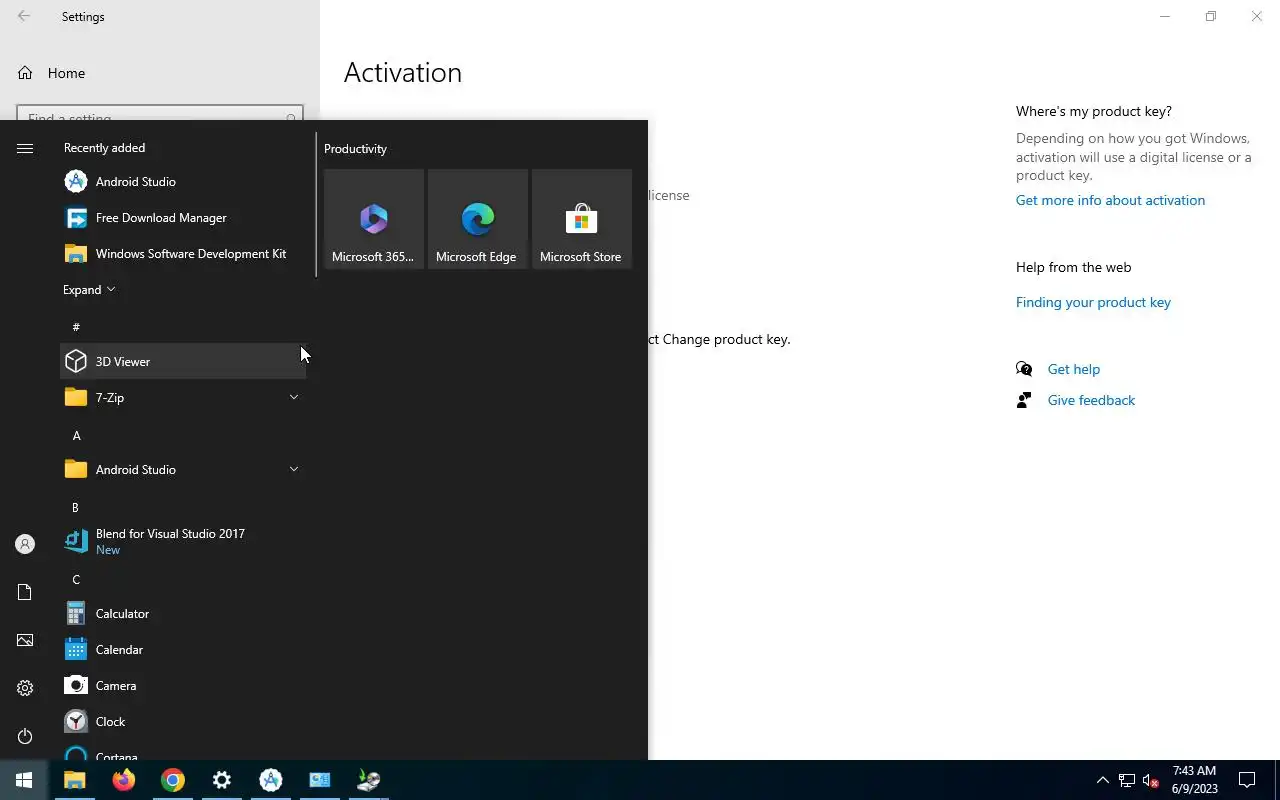Screen dimensions: 1280x800
Task: Launch Free Download Manager
Action: 183,218
